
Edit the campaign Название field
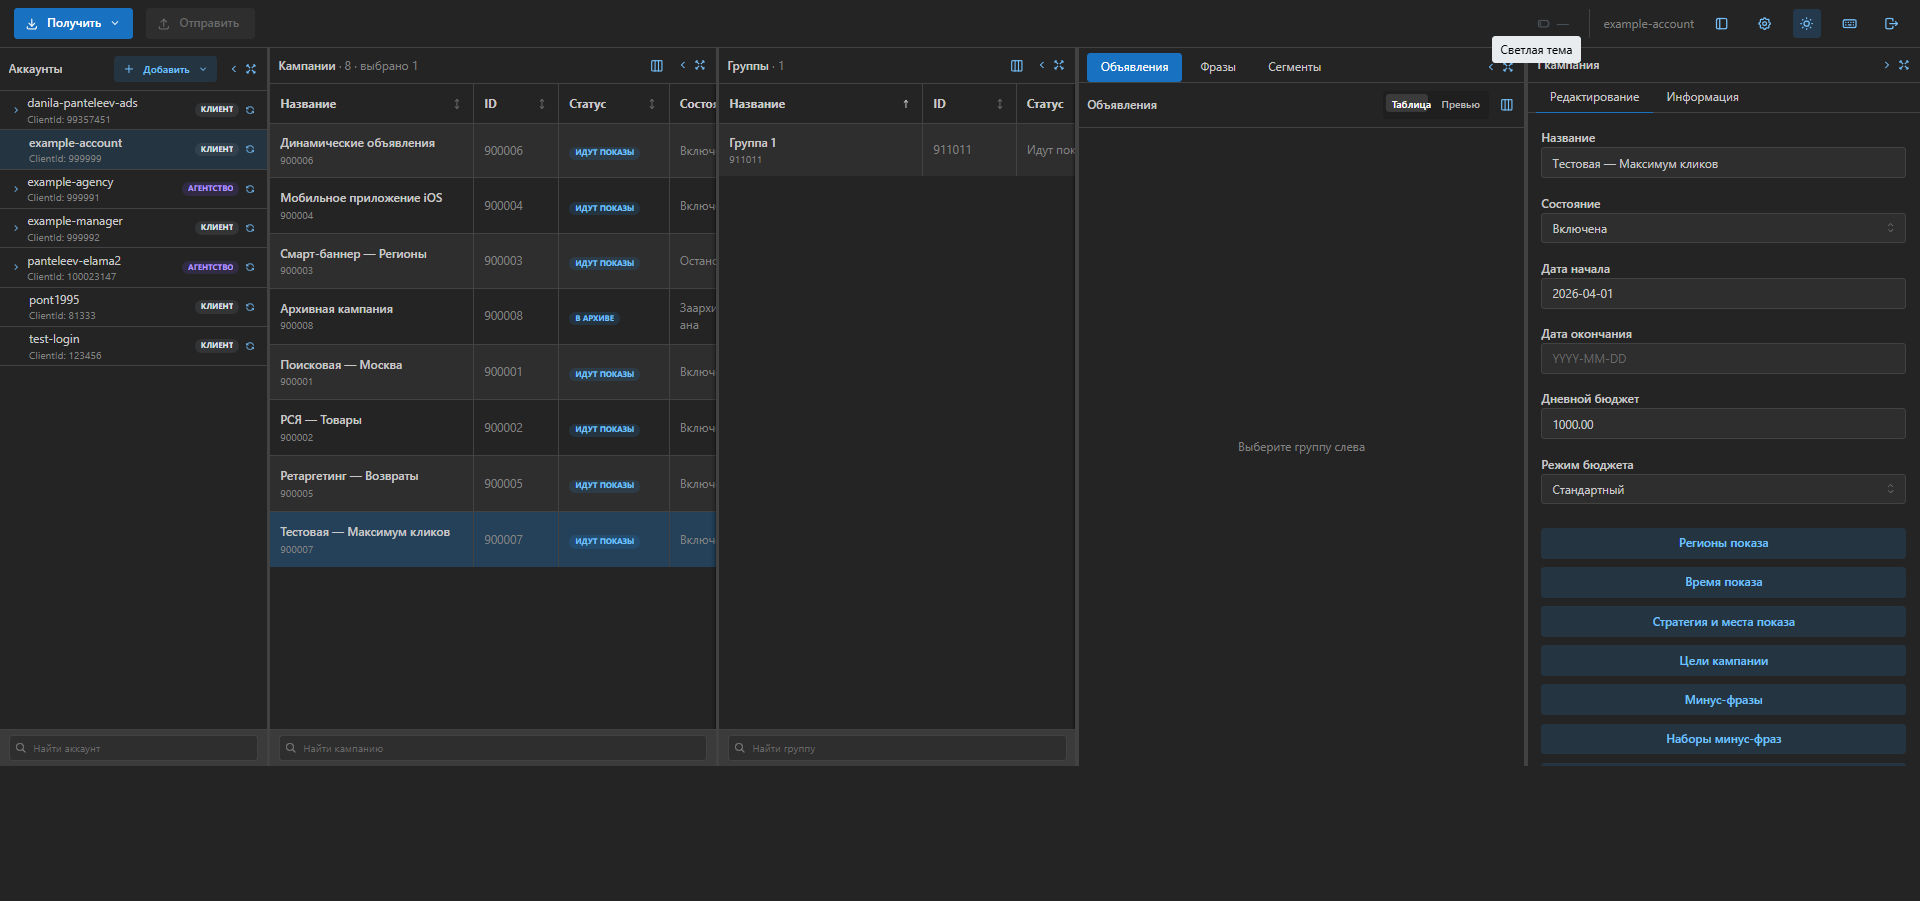1723,164
